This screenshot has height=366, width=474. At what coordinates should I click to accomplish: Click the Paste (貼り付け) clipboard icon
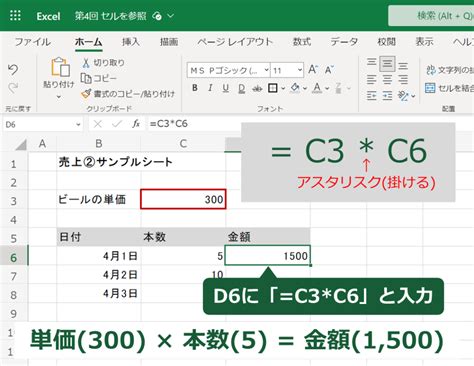60,67
